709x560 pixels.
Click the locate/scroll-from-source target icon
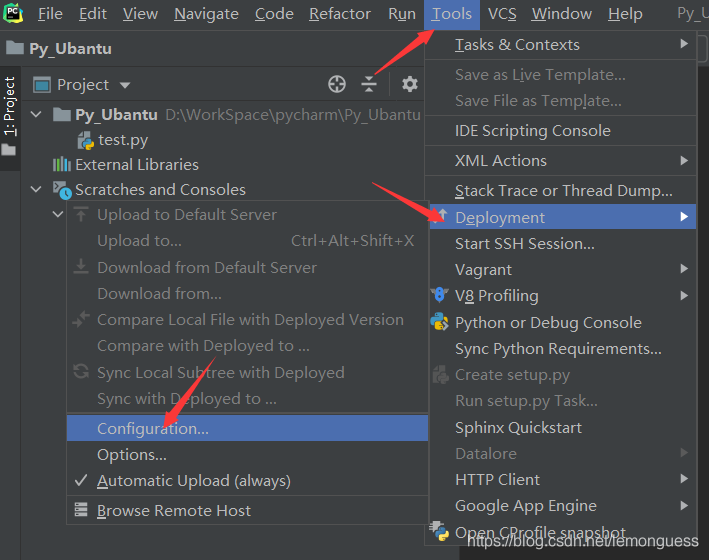pyautogui.click(x=337, y=85)
